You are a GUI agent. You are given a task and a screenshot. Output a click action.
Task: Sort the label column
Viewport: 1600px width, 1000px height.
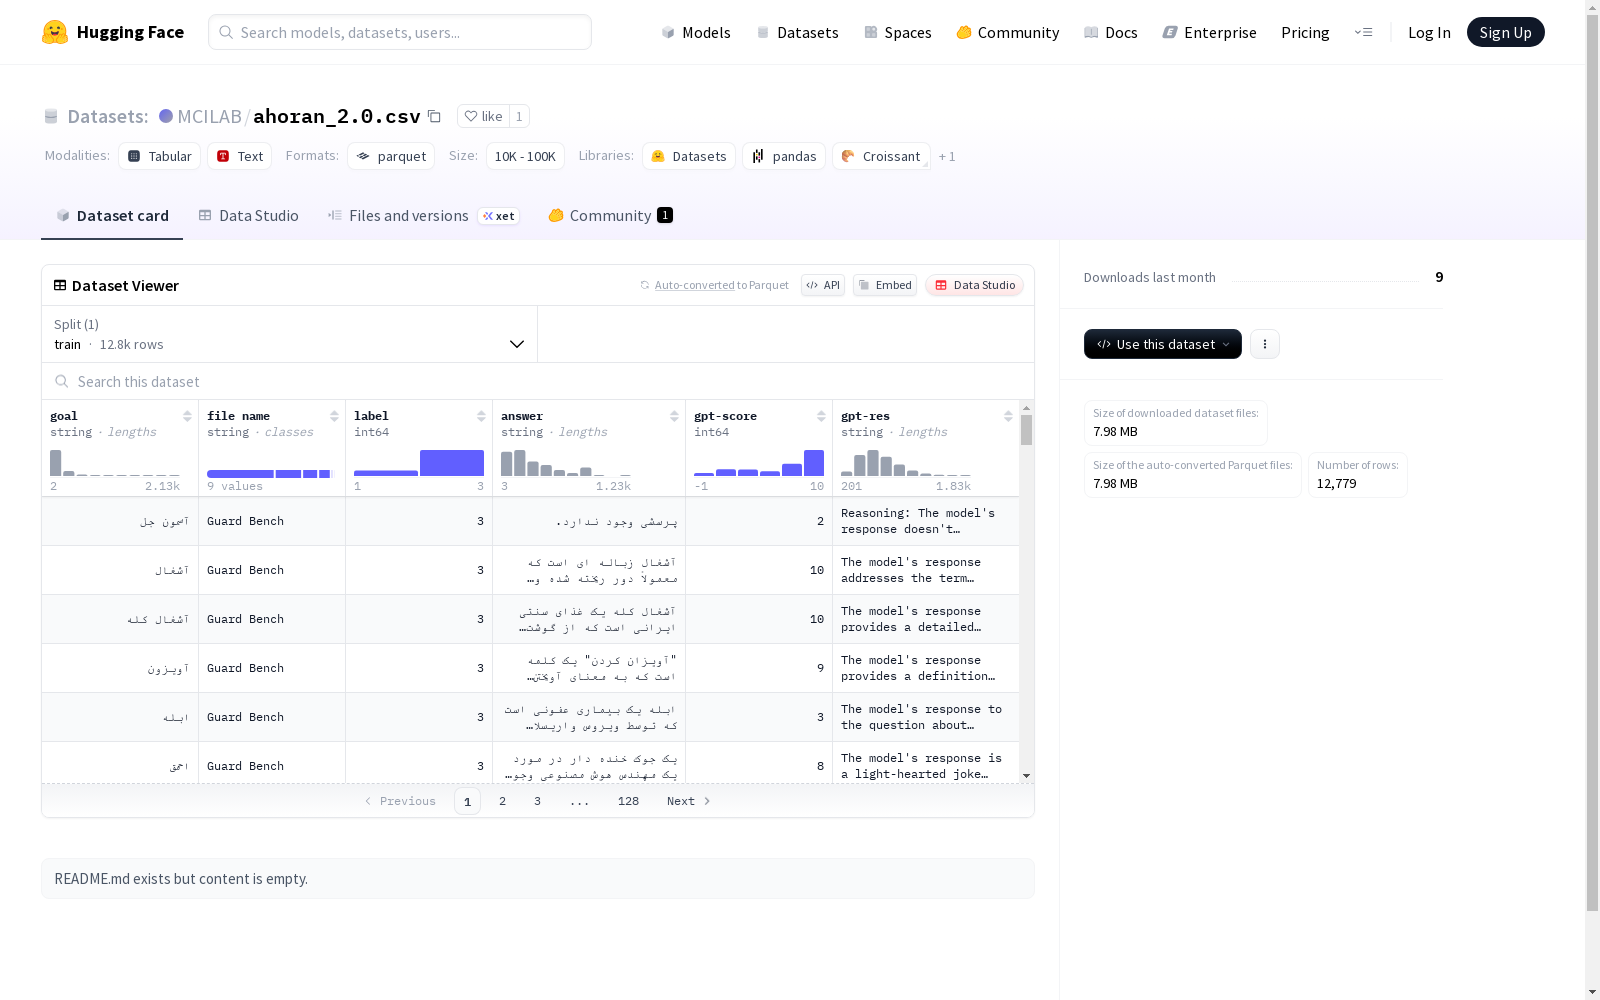coord(481,416)
